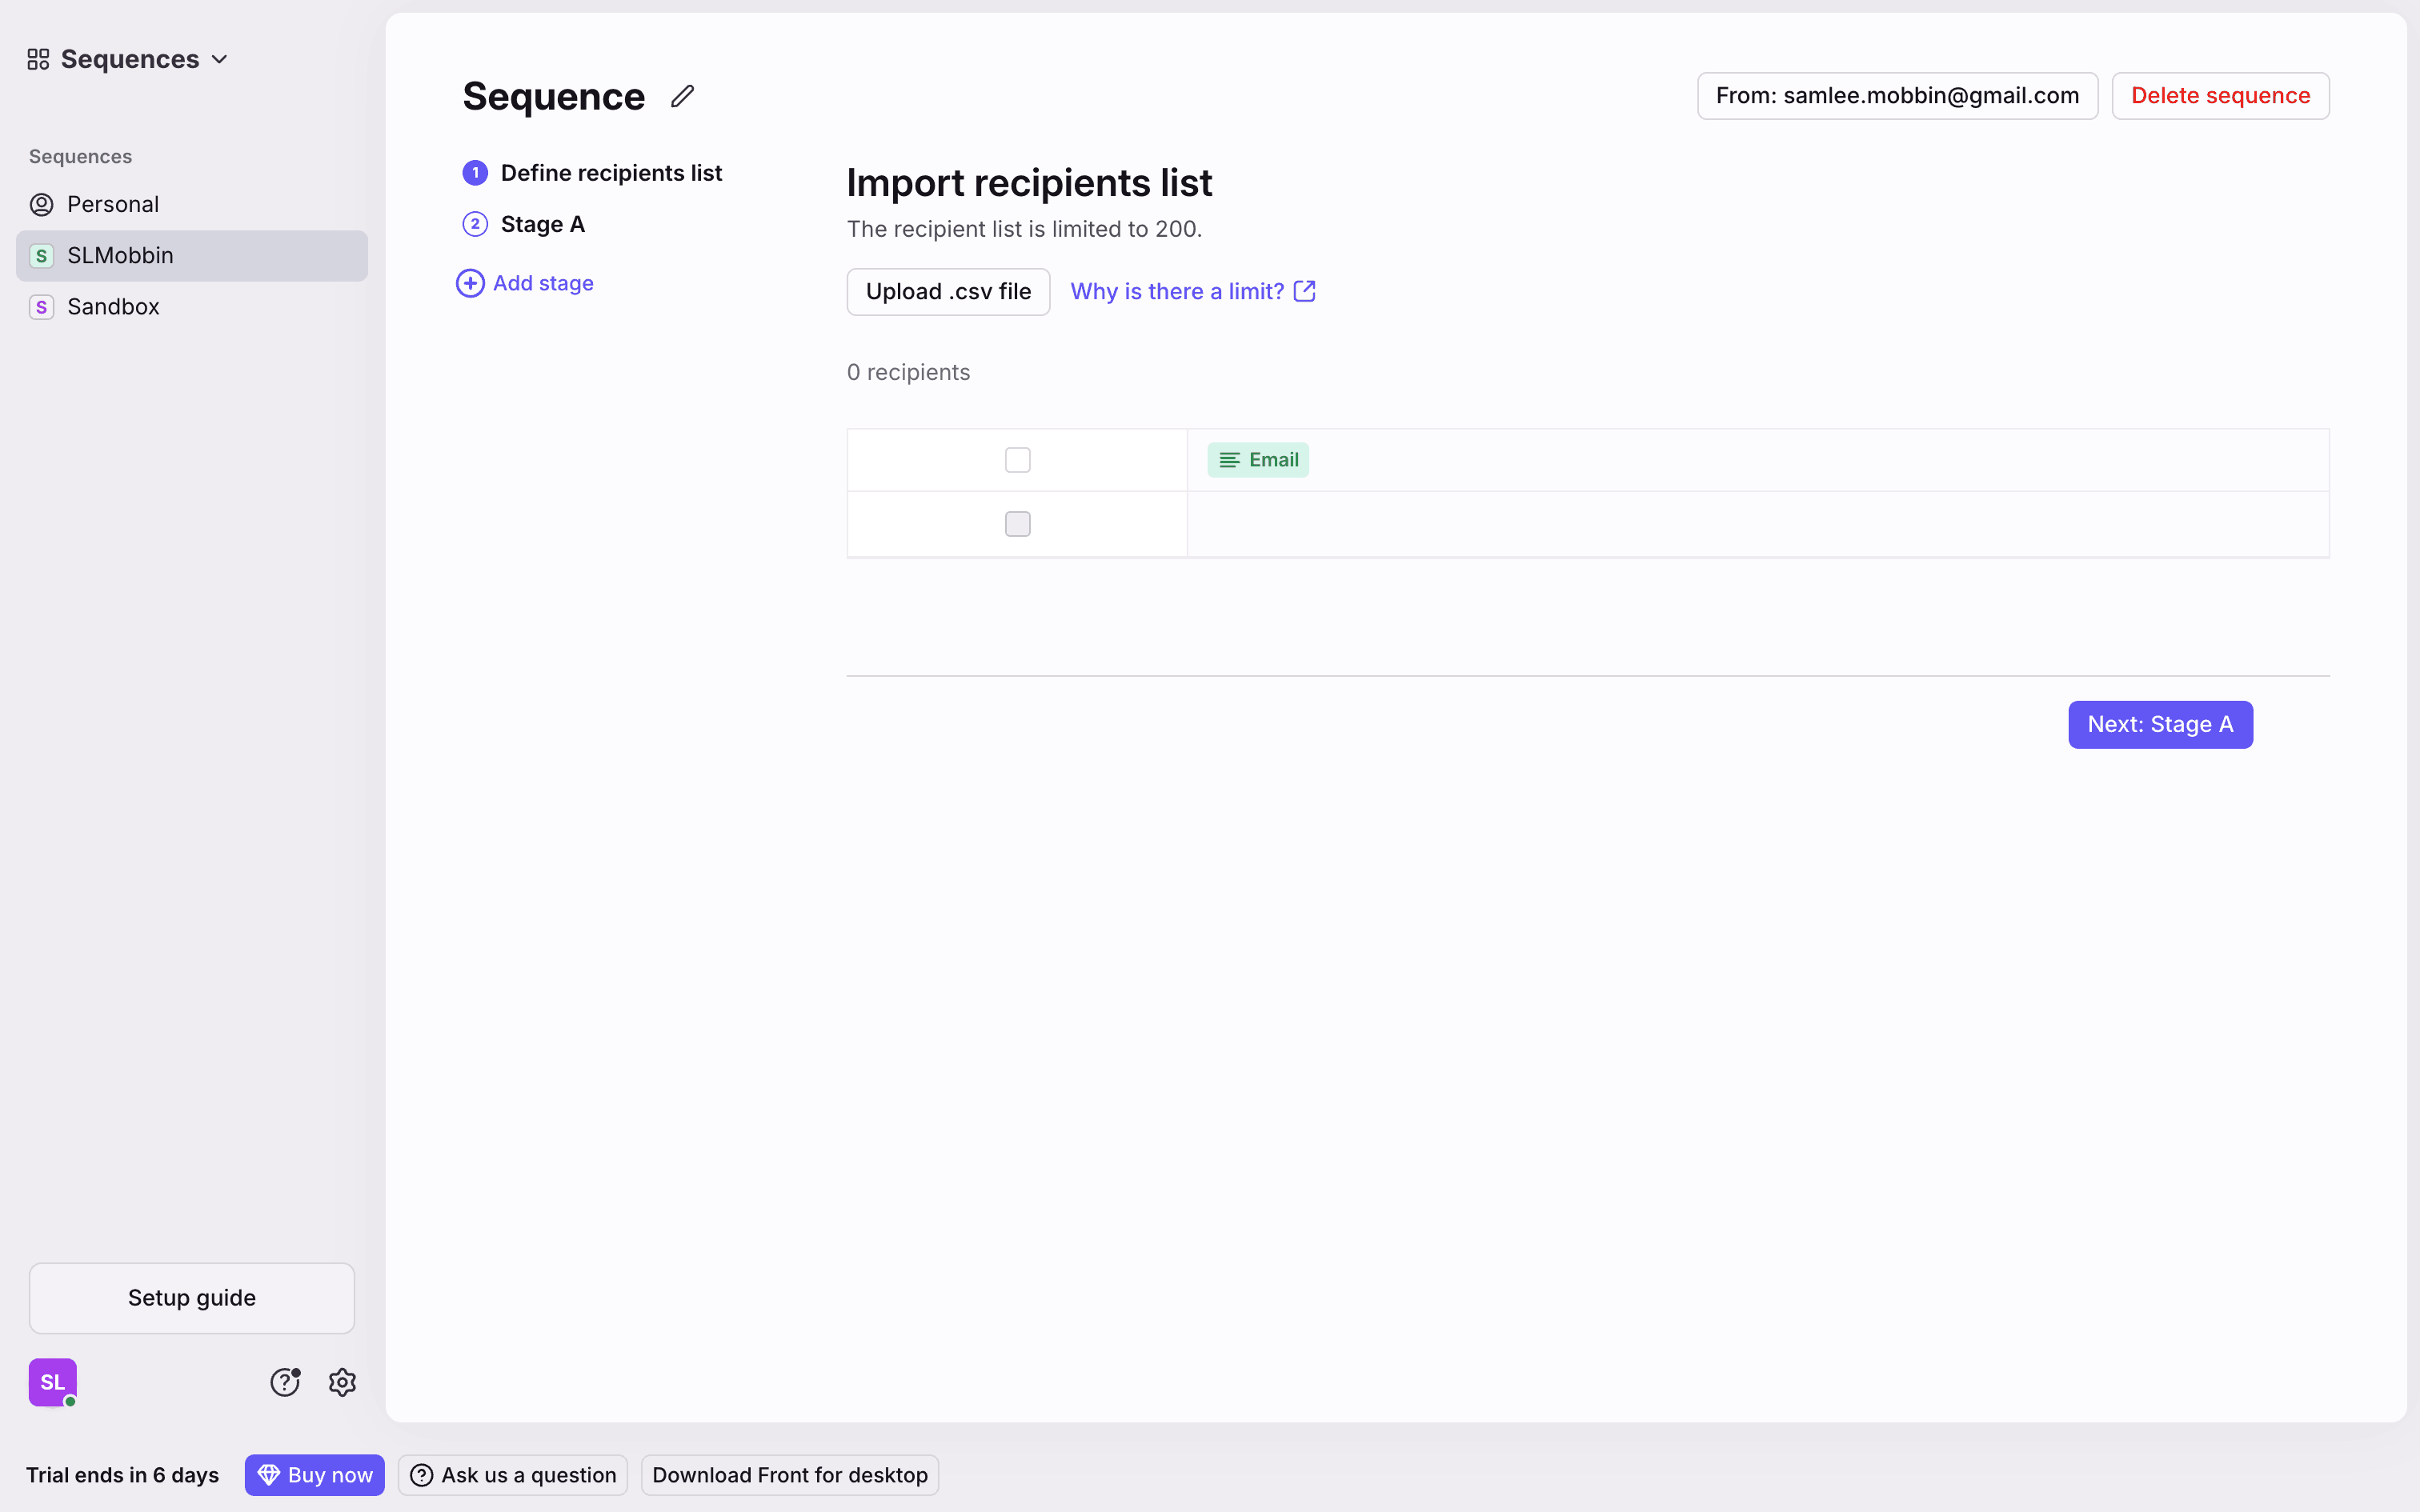This screenshot has width=2420, height=1512.
Task: Select Define recipients list step
Action: pos(610,173)
